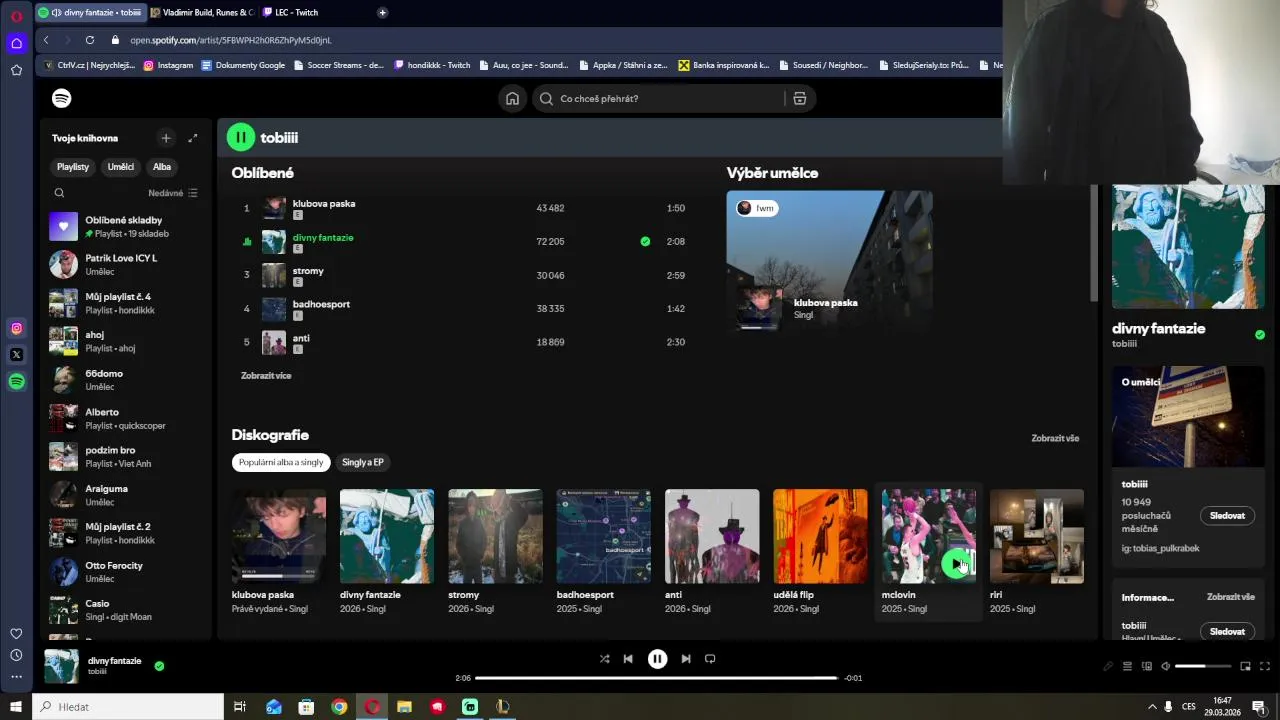Switch to 'LEC - Twitch' browser tab
Viewport: 1280px width, 720px height.
(297, 12)
